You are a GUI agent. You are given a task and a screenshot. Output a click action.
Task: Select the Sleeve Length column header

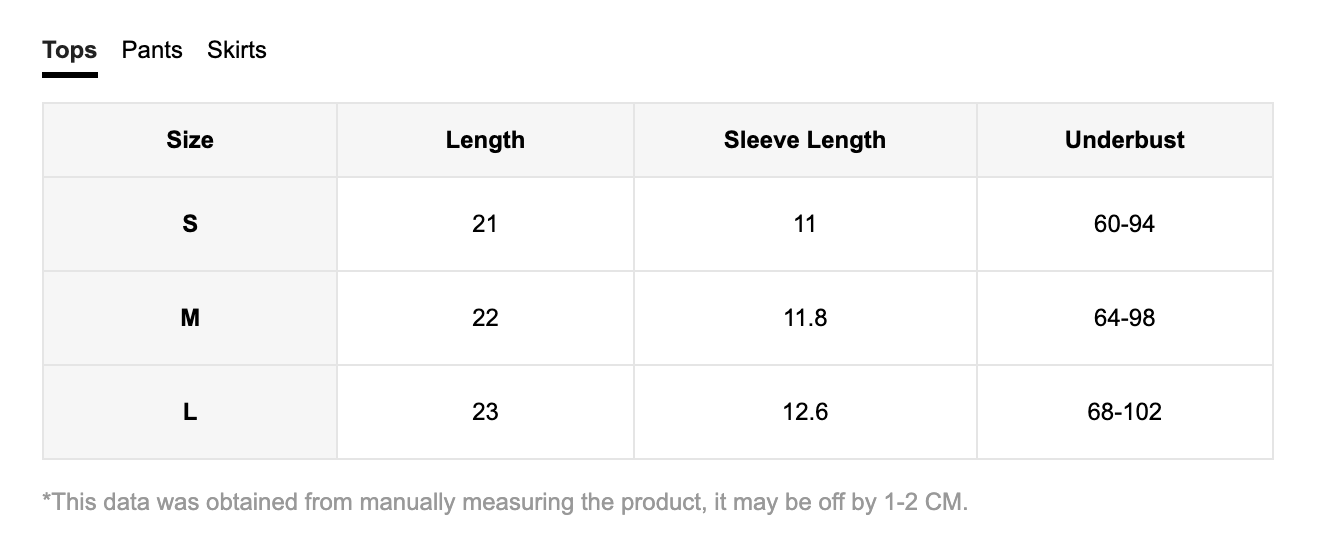805,140
